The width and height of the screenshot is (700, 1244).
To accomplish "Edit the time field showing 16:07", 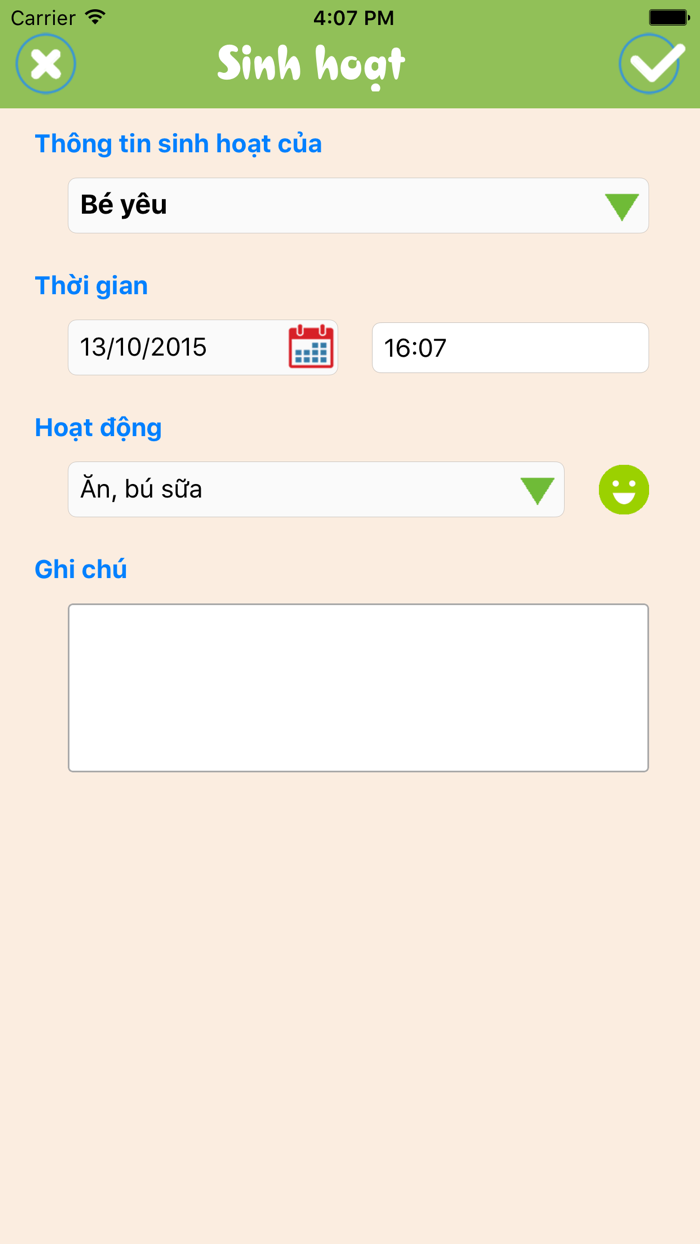I will click(510, 348).
